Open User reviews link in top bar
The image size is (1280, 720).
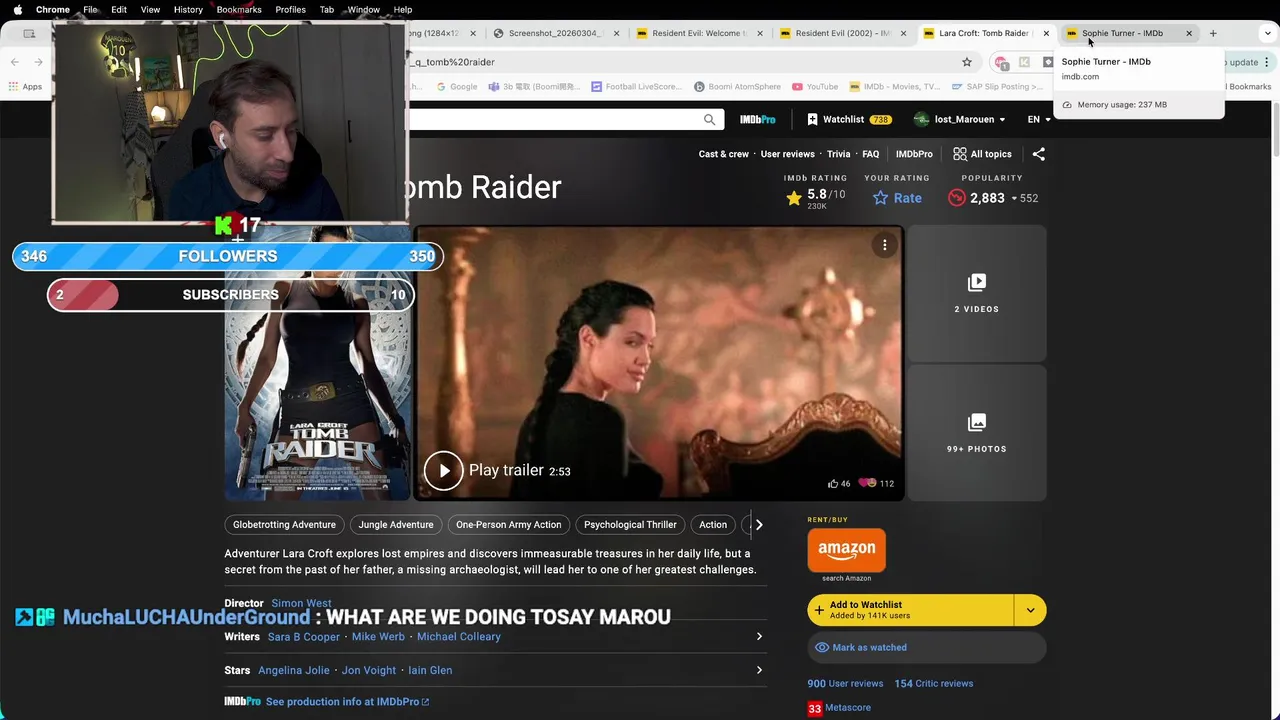click(x=787, y=154)
